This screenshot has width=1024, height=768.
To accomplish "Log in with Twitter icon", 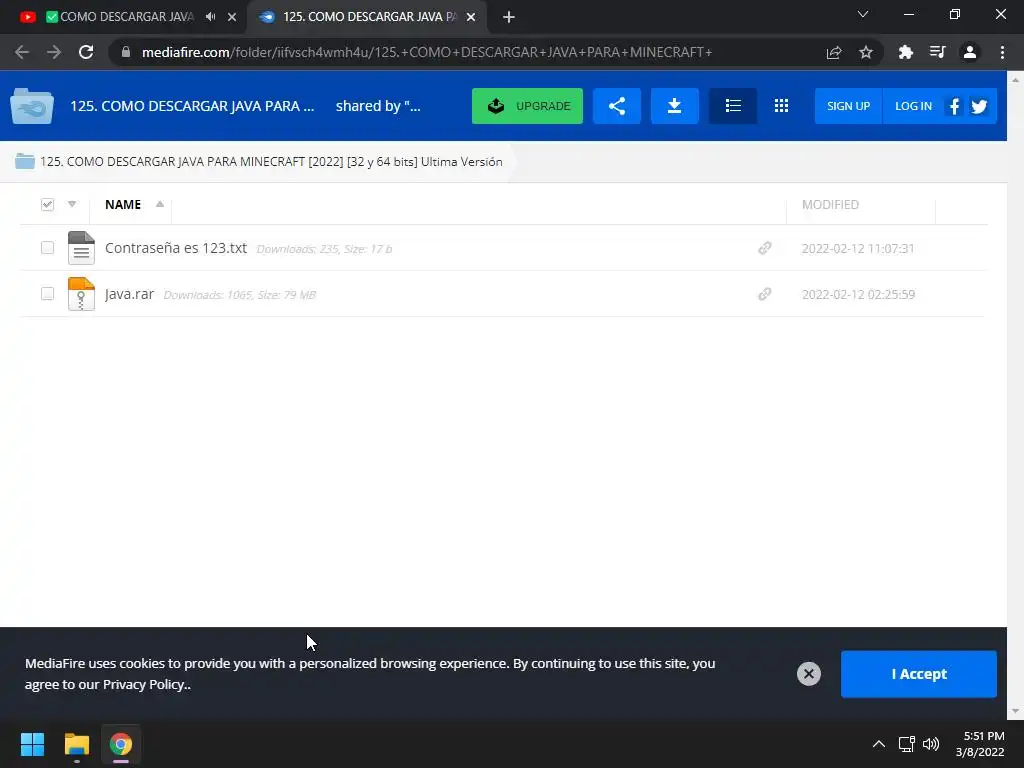I will tap(979, 106).
